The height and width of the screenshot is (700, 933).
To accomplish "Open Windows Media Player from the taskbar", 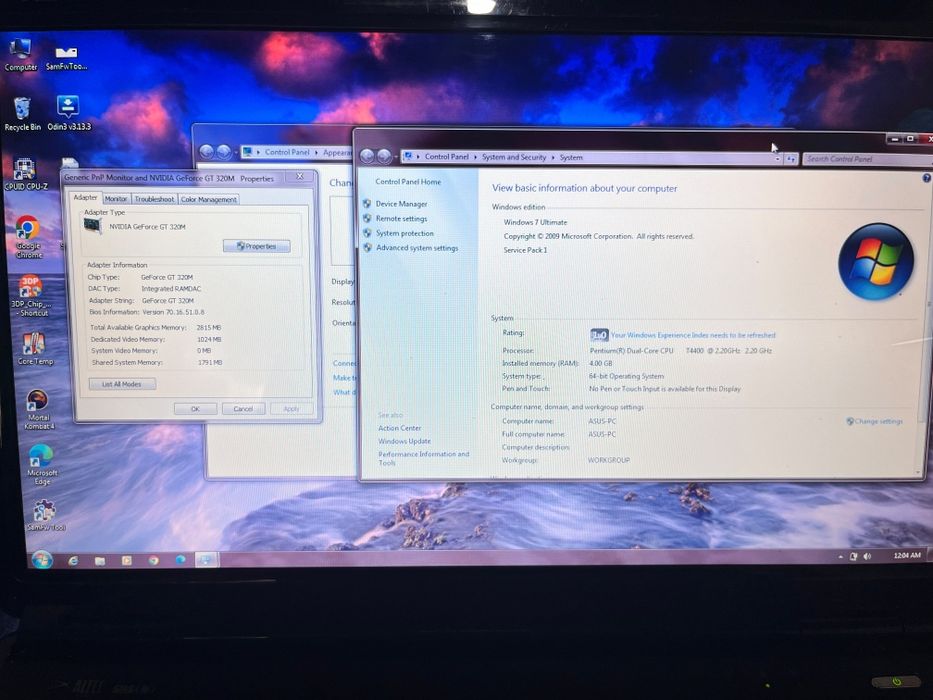I will [x=127, y=560].
